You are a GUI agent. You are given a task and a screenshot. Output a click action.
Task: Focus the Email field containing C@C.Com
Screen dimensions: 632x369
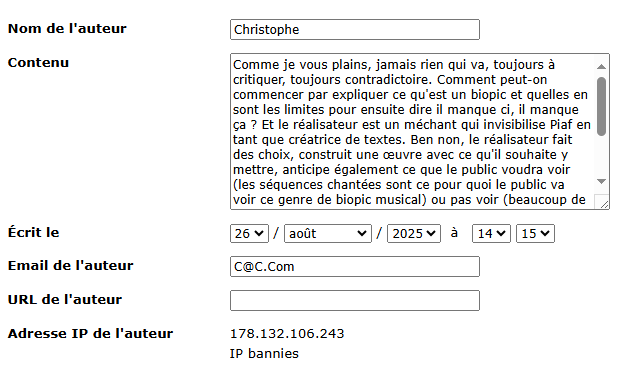point(355,267)
